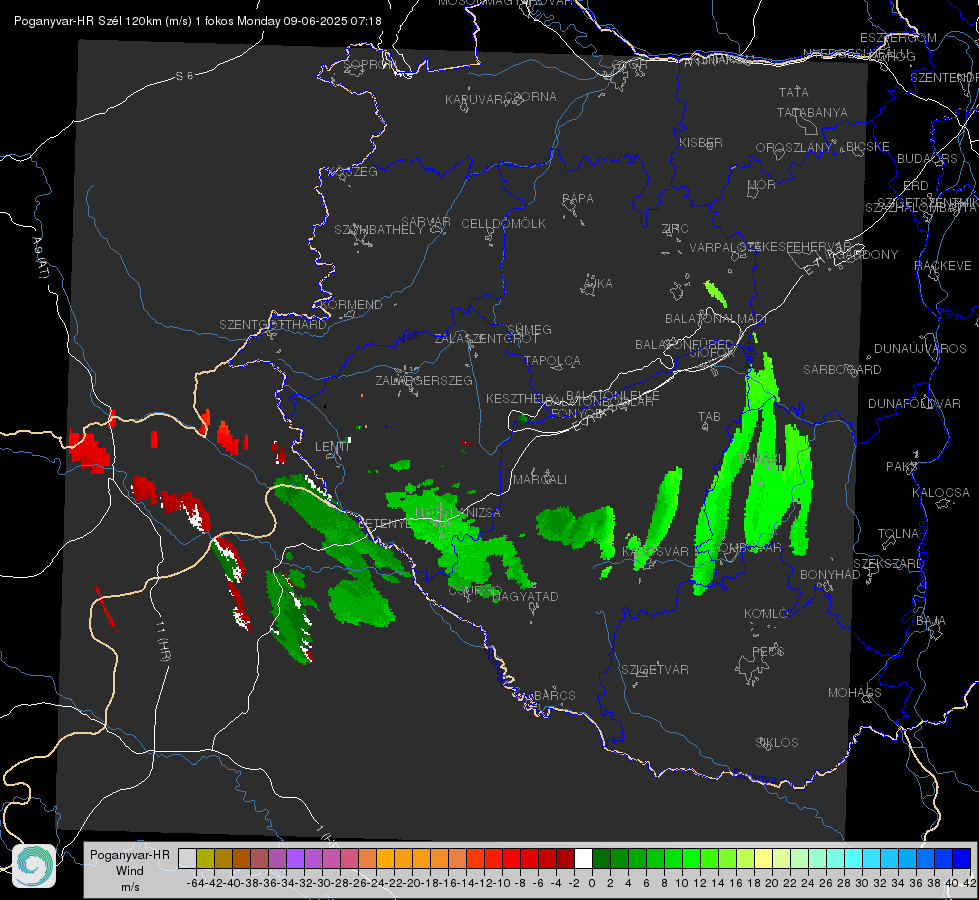Image resolution: width=979 pixels, height=900 pixels.
Task: Click the TOLNA city label
Action: point(898,534)
